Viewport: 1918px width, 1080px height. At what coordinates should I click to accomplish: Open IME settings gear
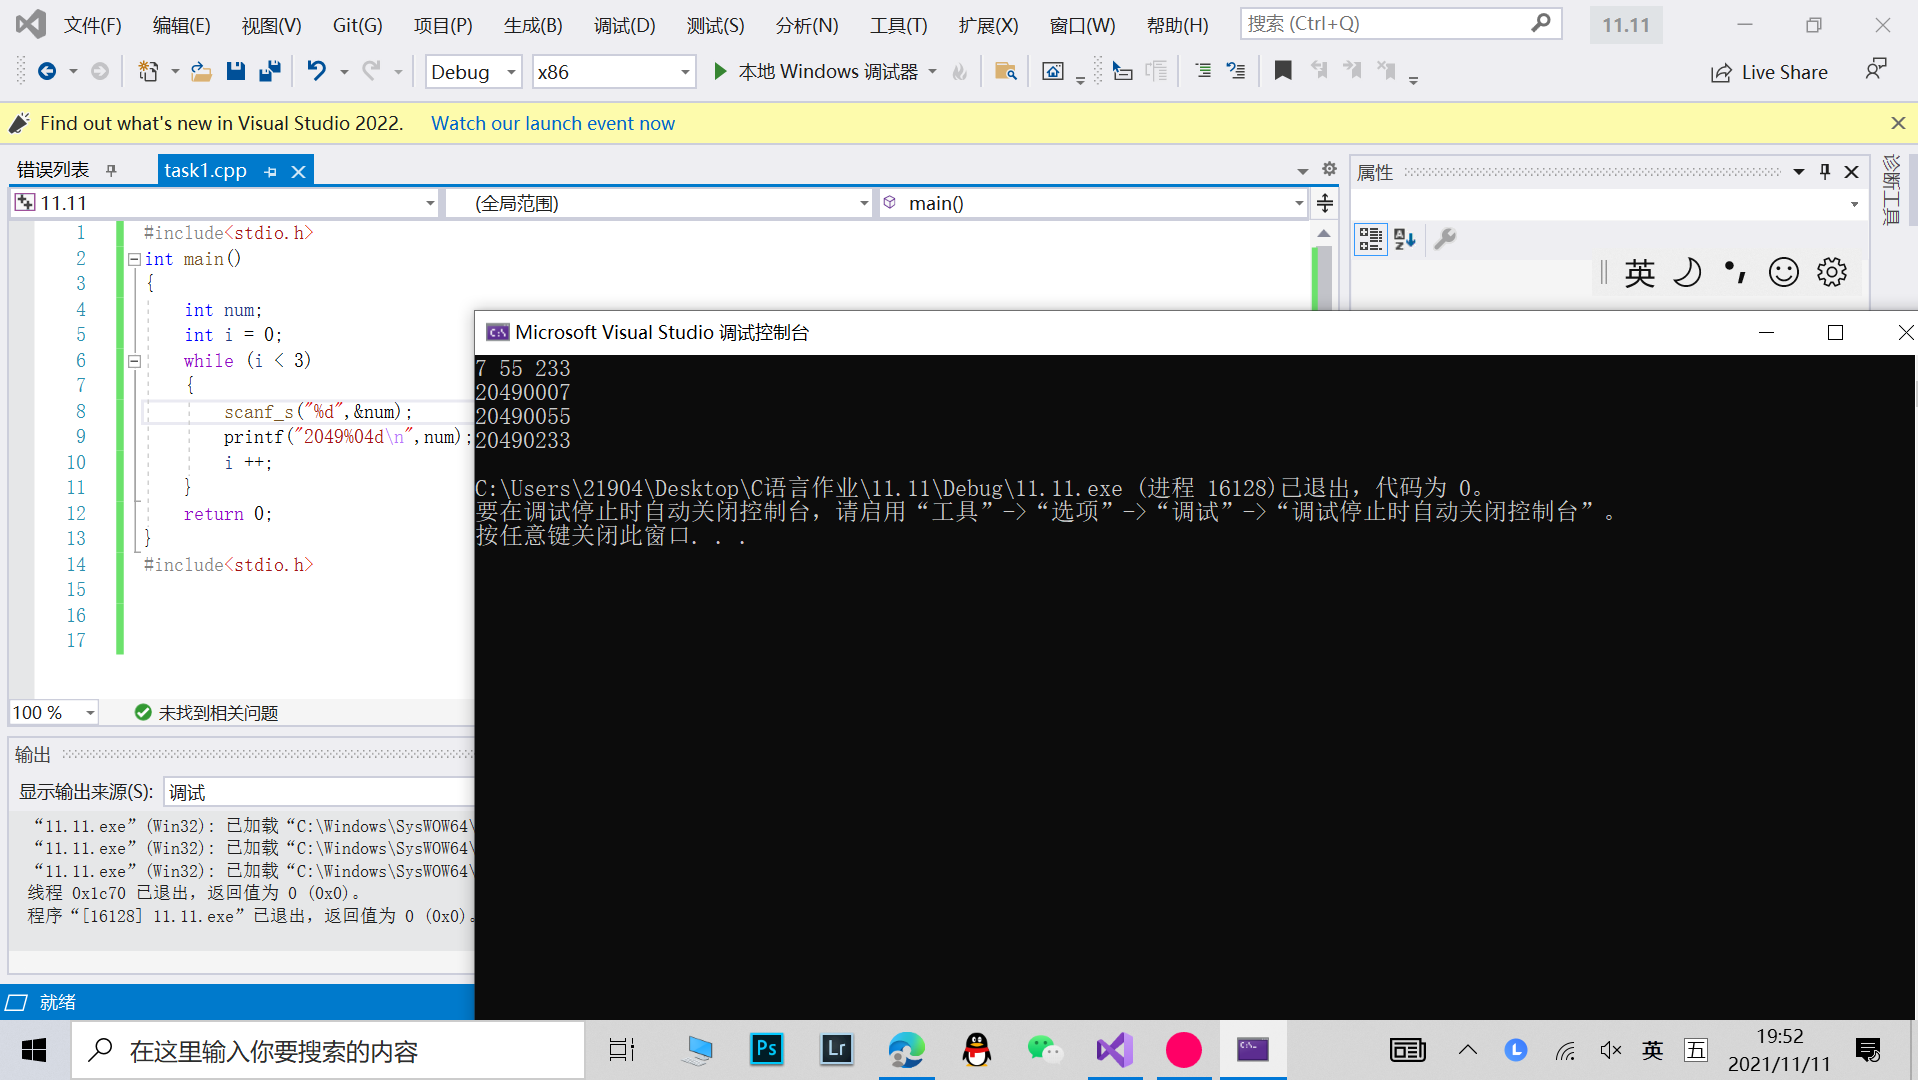click(x=1832, y=272)
